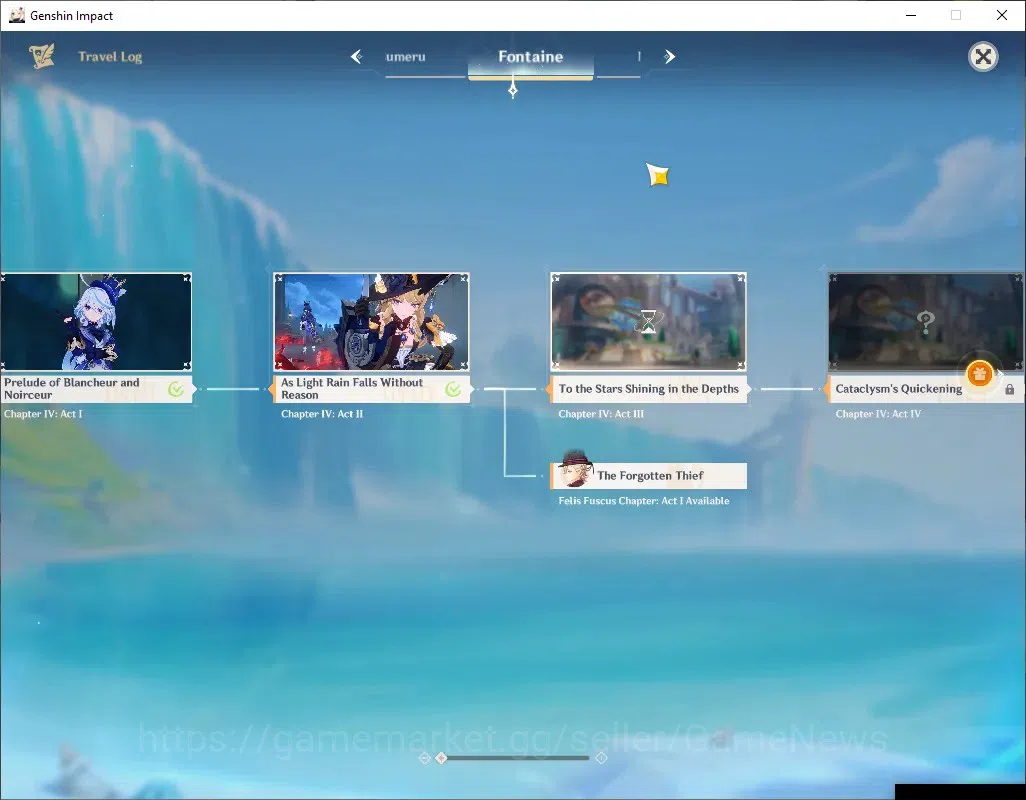
Task: Click the Travel Log book icon
Action: click(41, 56)
